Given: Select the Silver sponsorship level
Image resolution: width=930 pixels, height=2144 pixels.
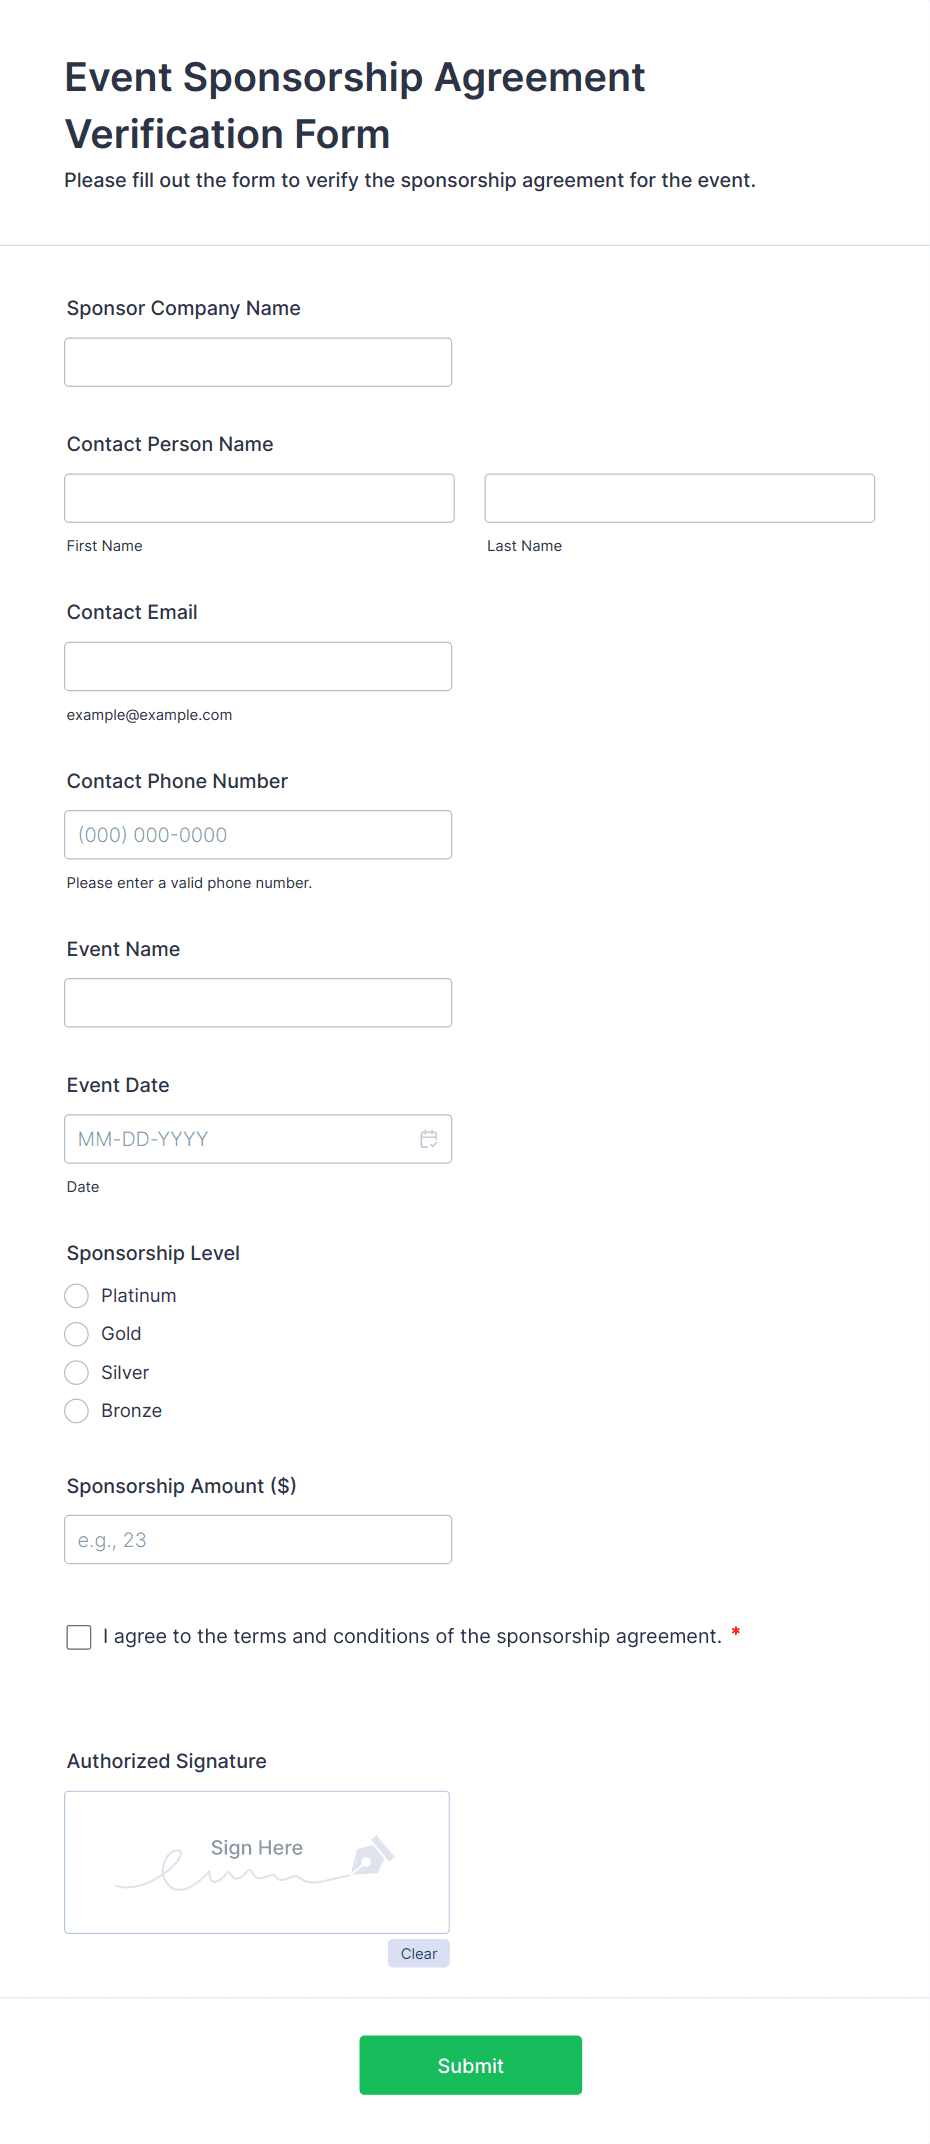Looking at the screenshot, I should (76, 1372).
